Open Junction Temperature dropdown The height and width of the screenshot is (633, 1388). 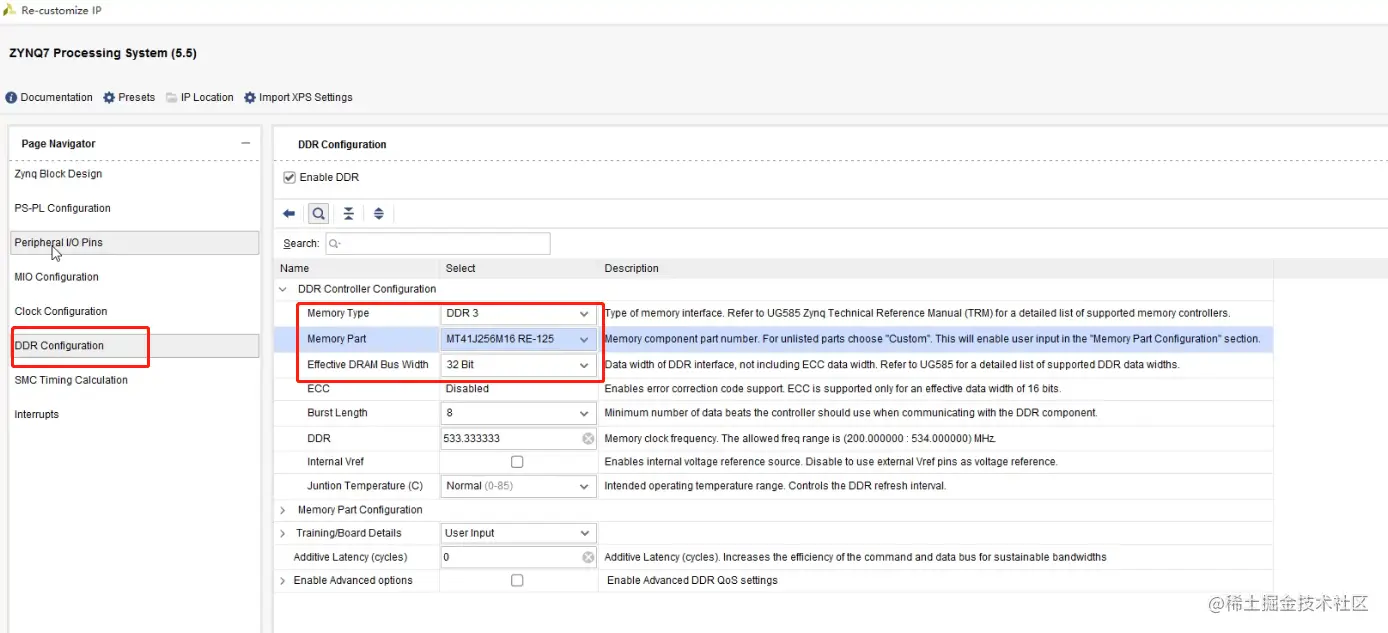[519, 486]
